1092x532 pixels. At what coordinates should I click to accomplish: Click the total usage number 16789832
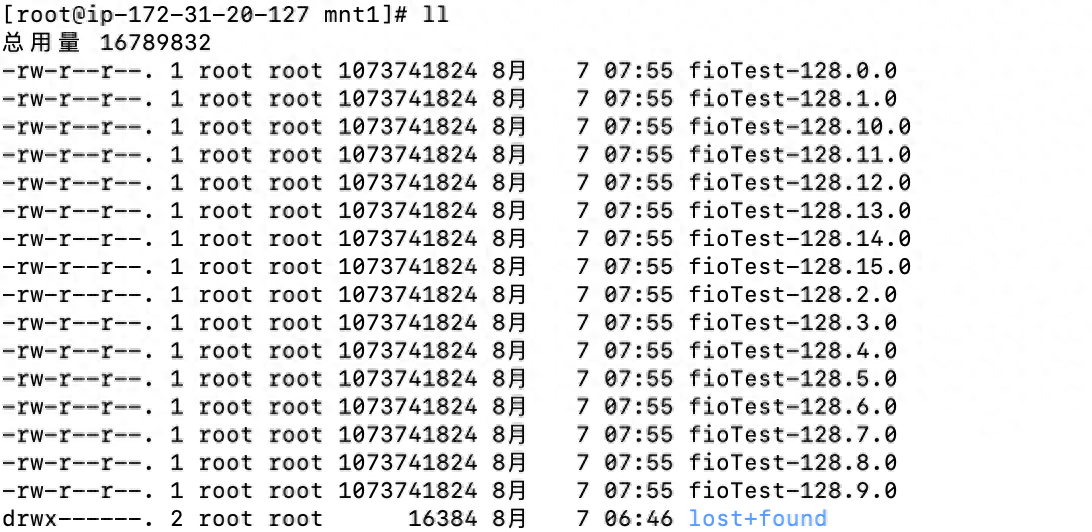click(156, 43)
